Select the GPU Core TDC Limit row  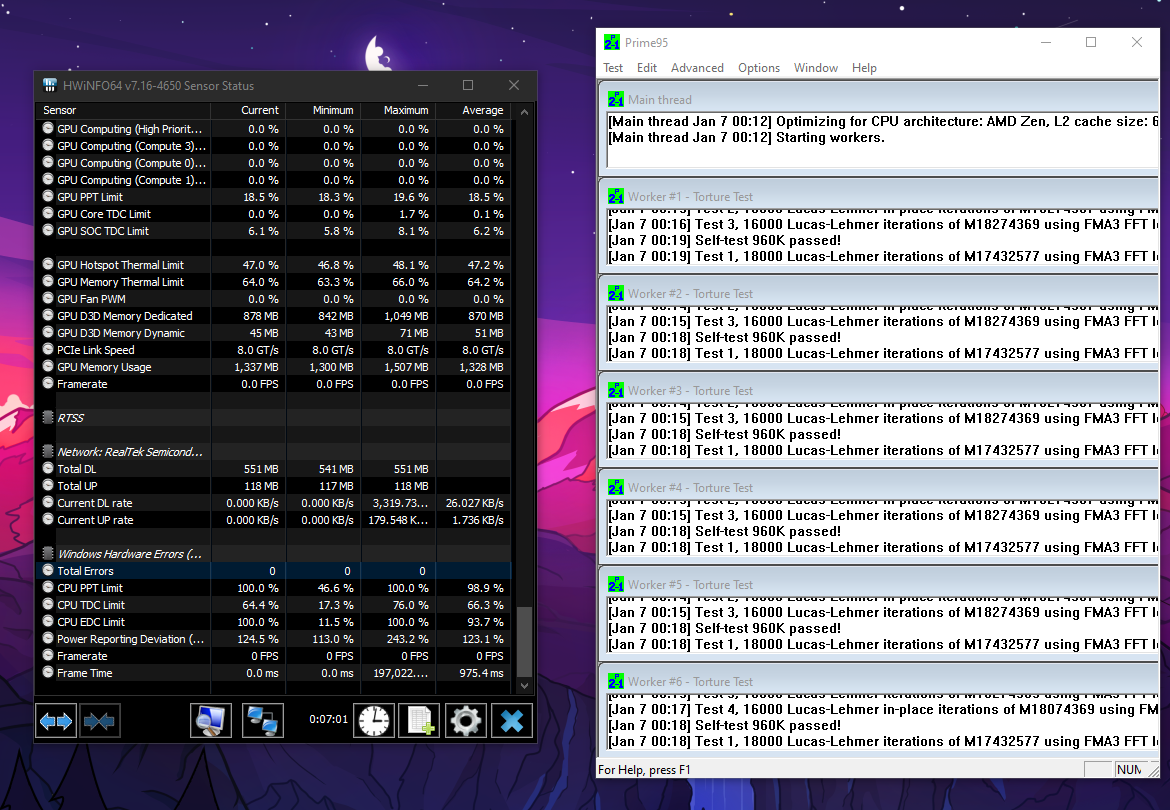pyautogui.click(x=274, y=214)
